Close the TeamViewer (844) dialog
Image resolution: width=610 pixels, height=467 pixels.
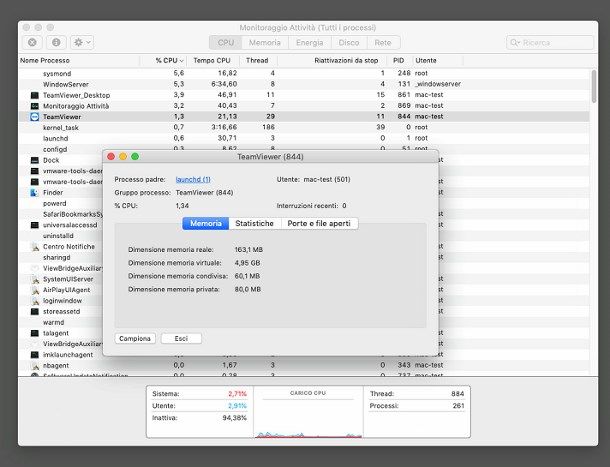coord(111,156)
